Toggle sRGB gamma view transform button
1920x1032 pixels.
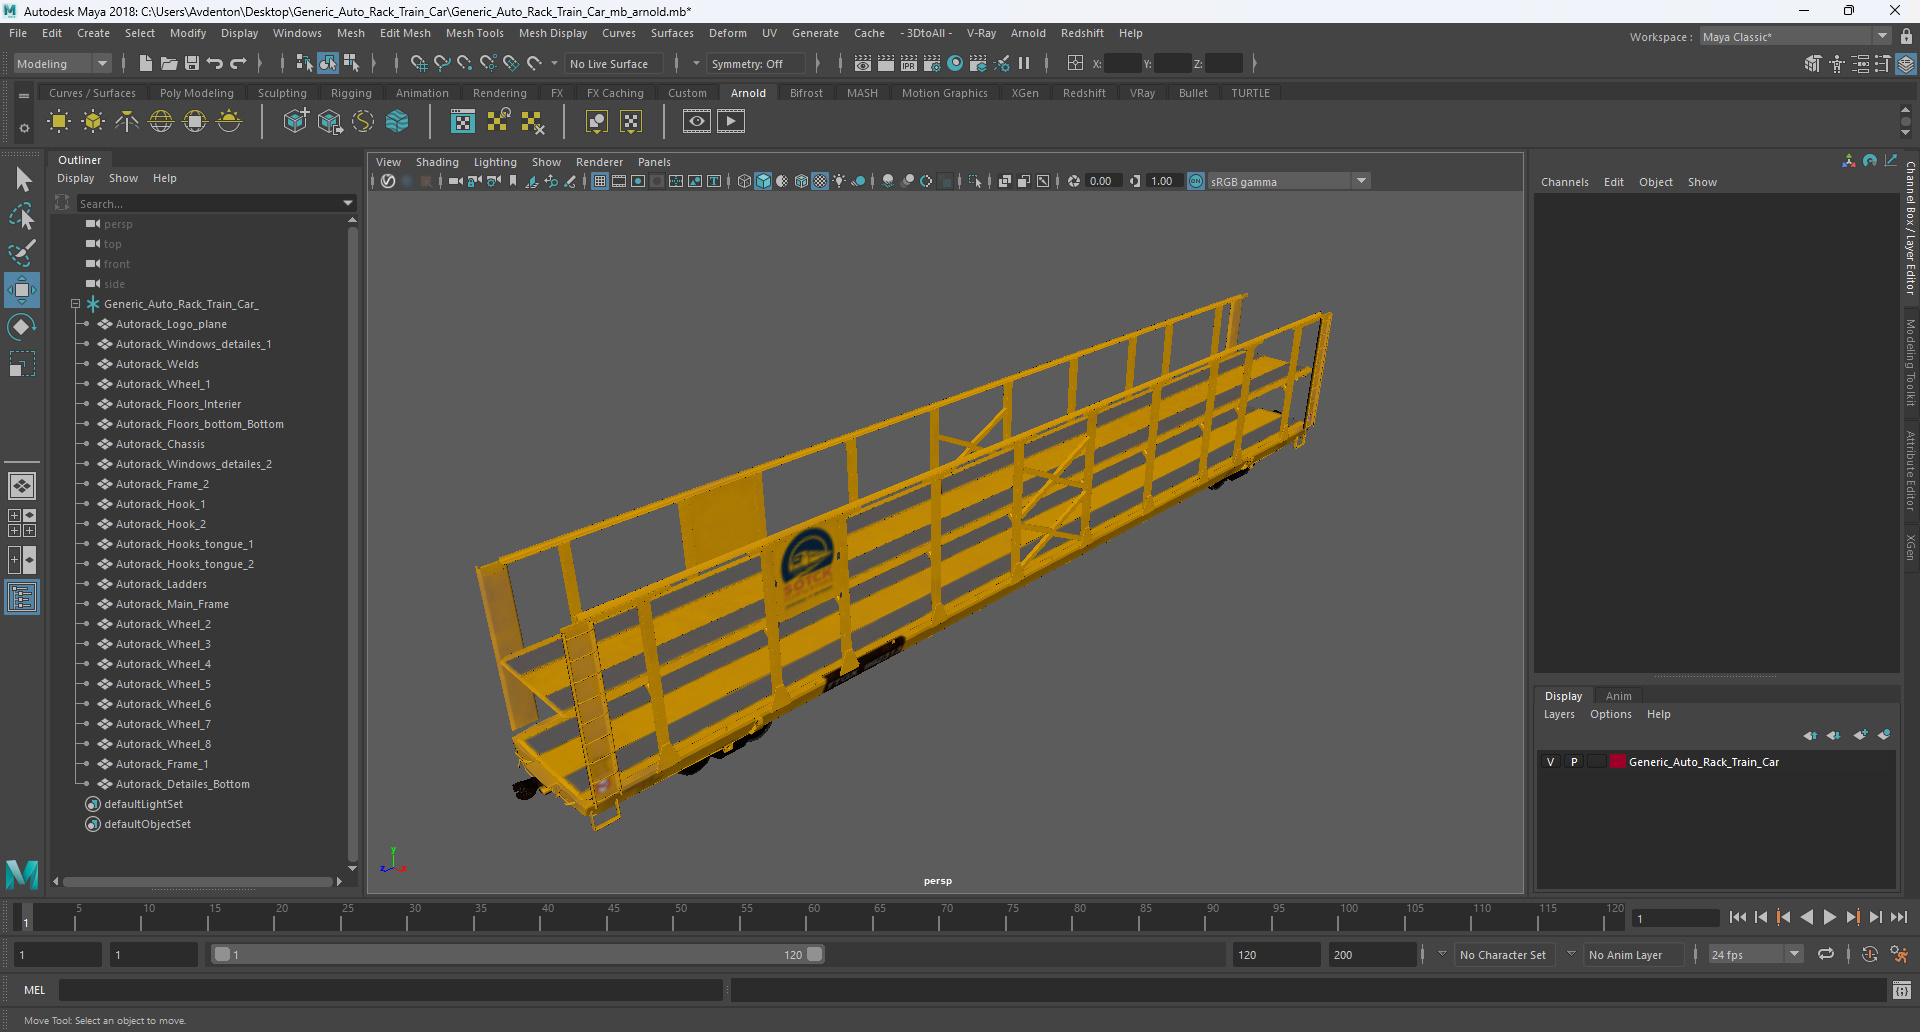pos(1196,181)
